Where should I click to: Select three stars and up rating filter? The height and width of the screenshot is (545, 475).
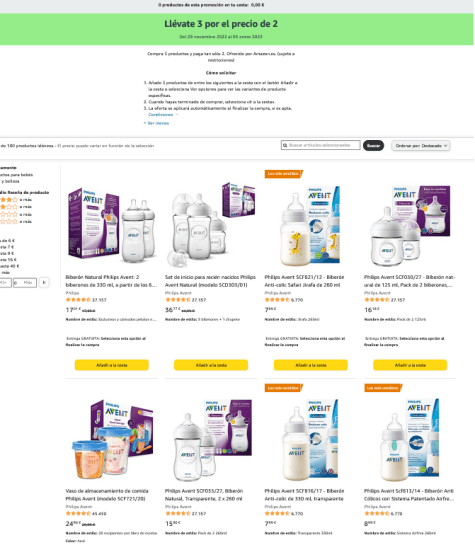16,207
